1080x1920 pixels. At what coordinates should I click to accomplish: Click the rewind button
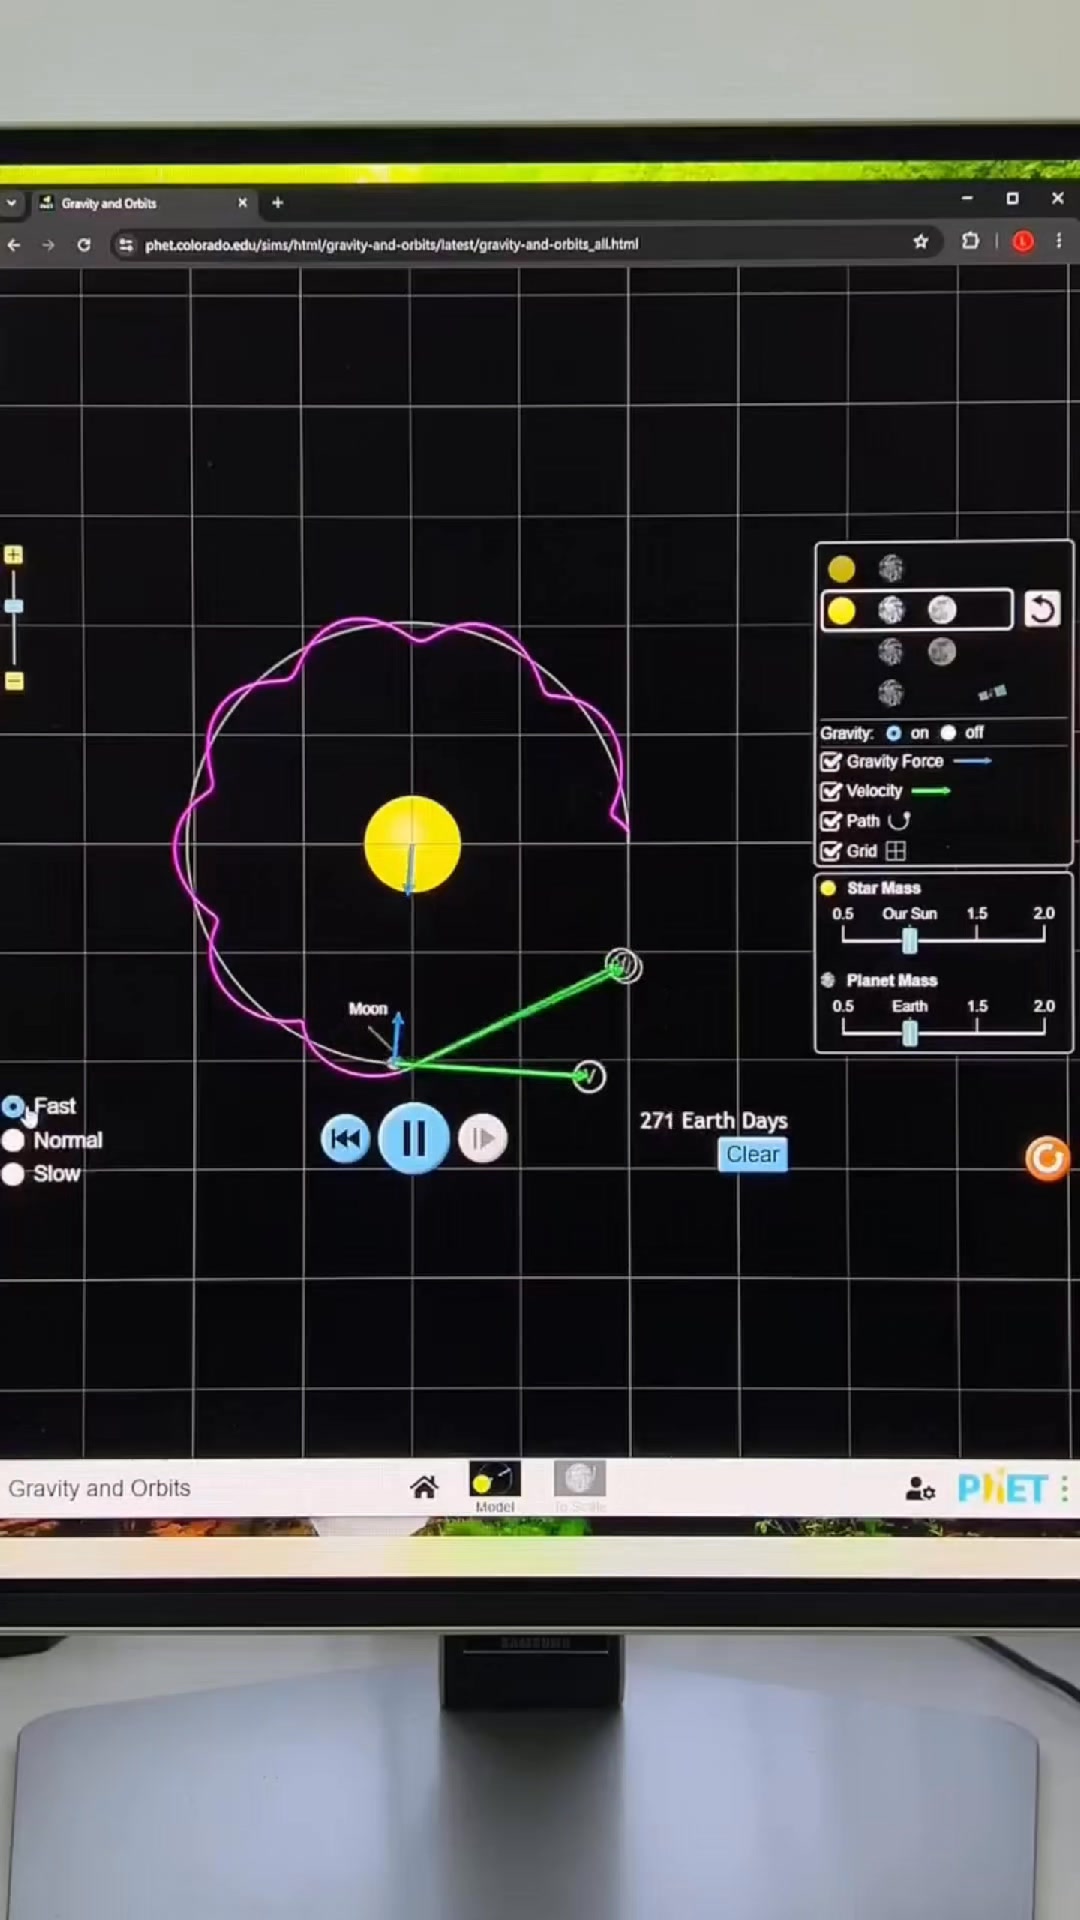345,1139
